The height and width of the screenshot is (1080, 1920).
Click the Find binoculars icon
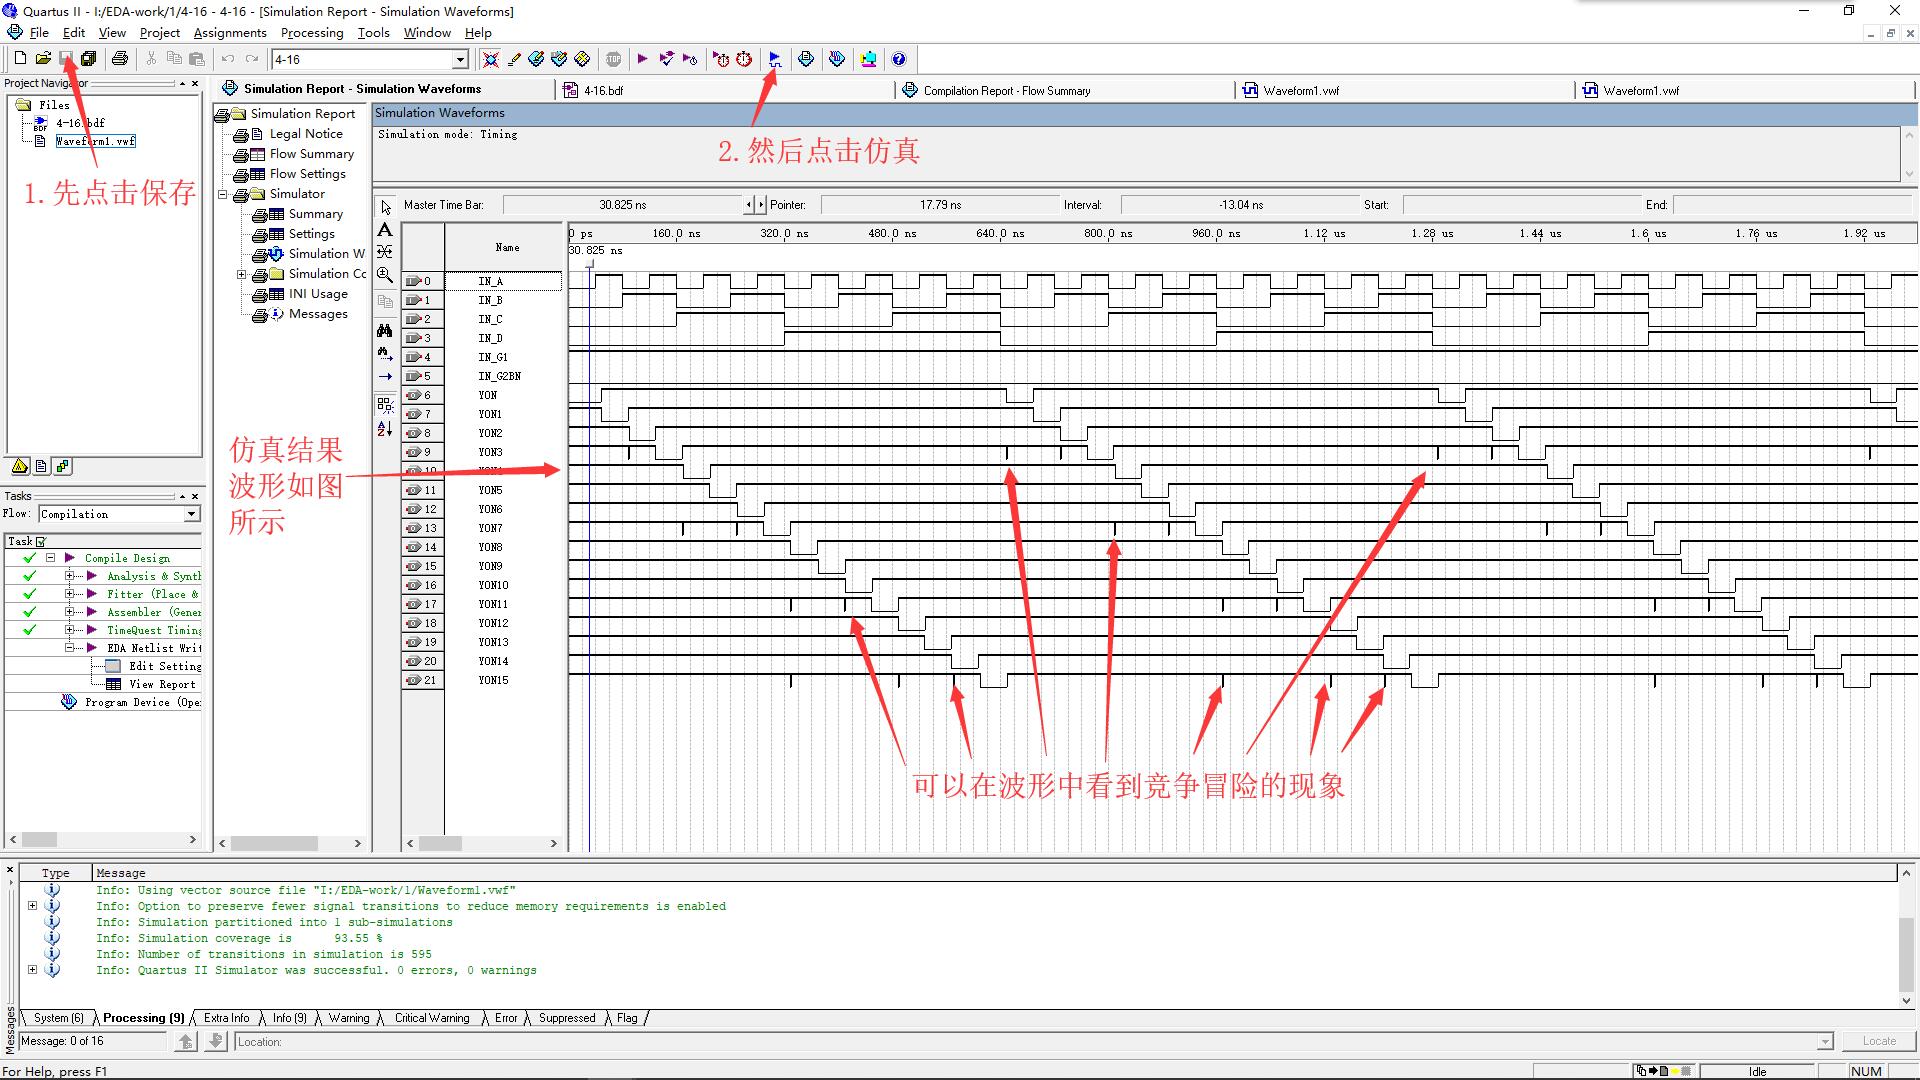coord(385,330)
